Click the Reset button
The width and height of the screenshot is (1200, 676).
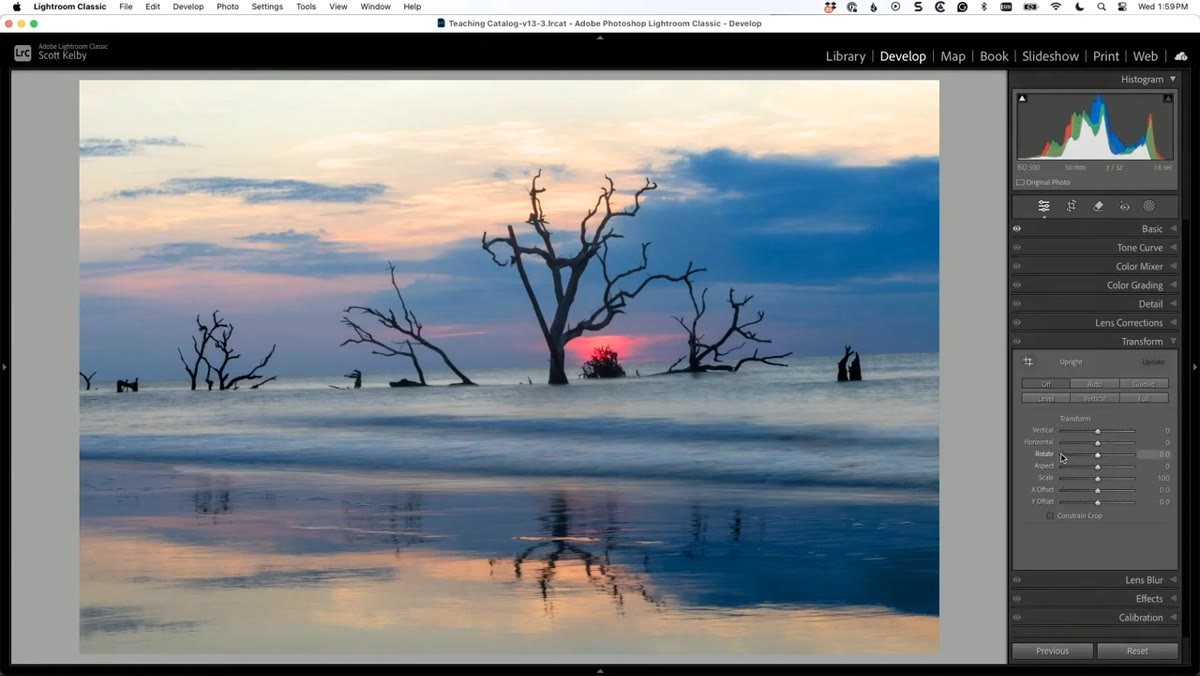click(x=1137, y=651)
